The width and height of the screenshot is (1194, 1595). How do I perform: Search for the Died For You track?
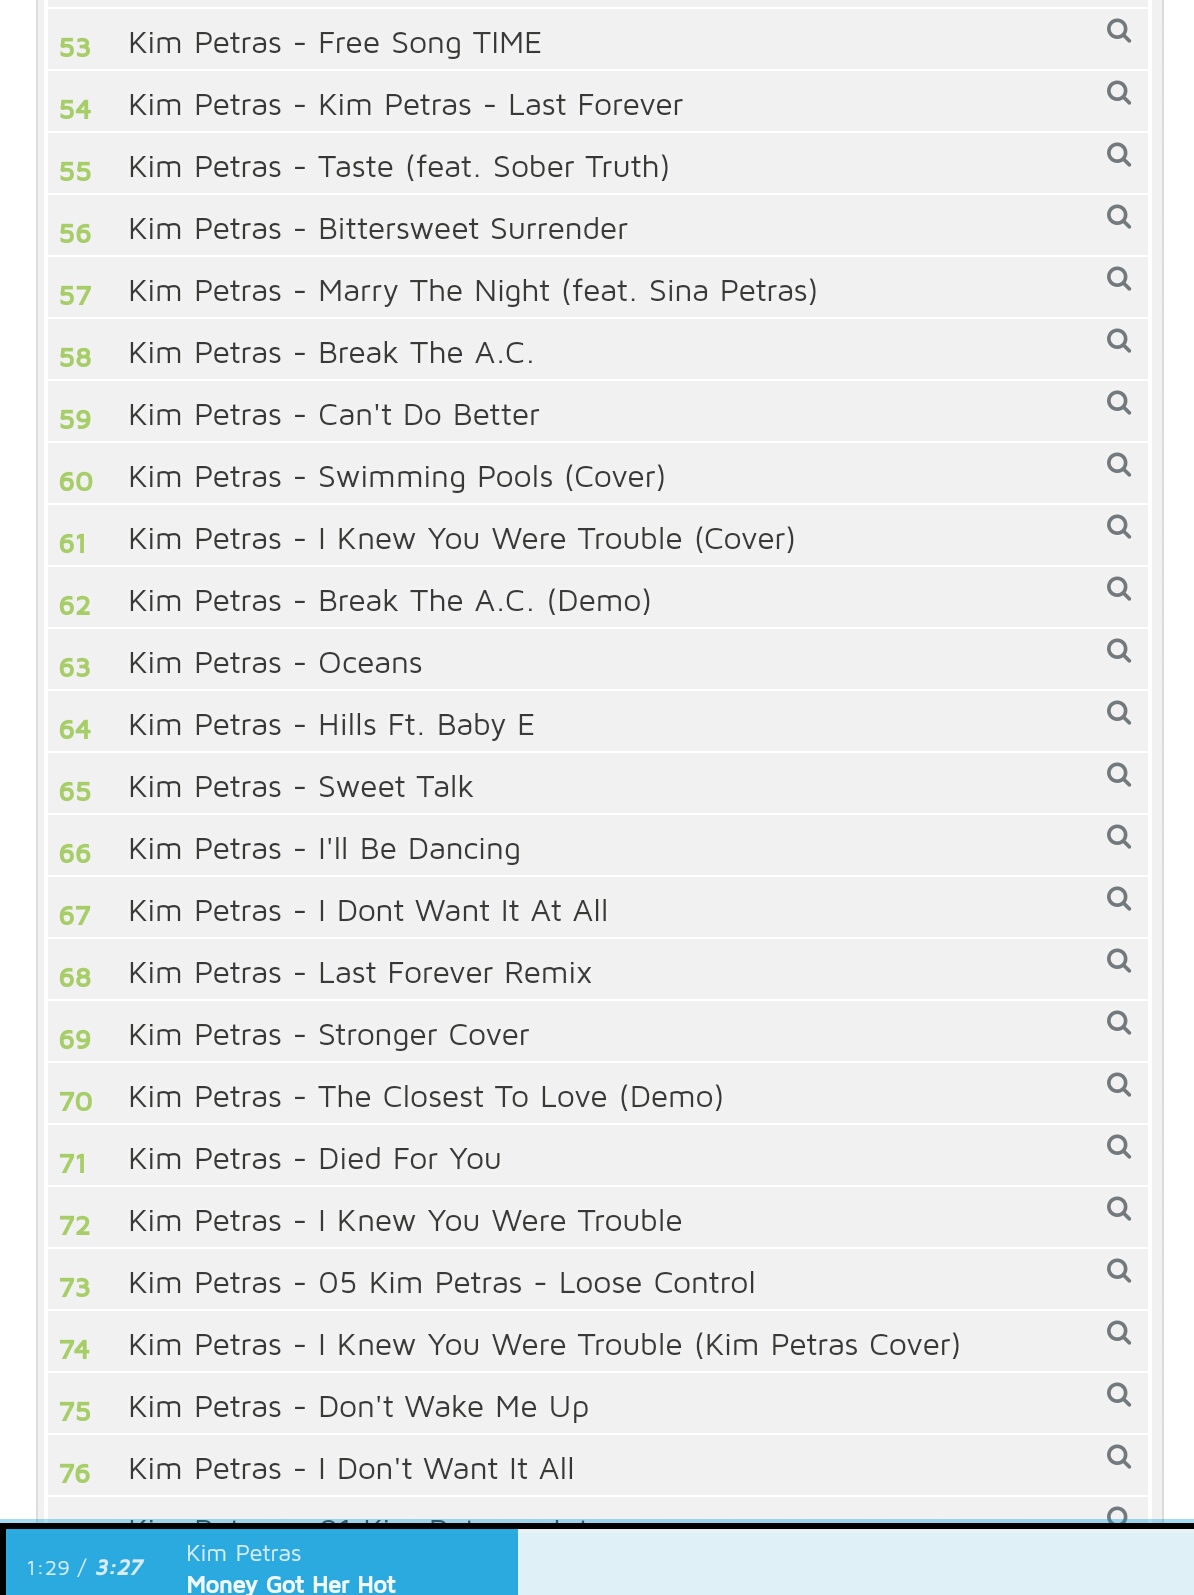tap(1119, 1147)
